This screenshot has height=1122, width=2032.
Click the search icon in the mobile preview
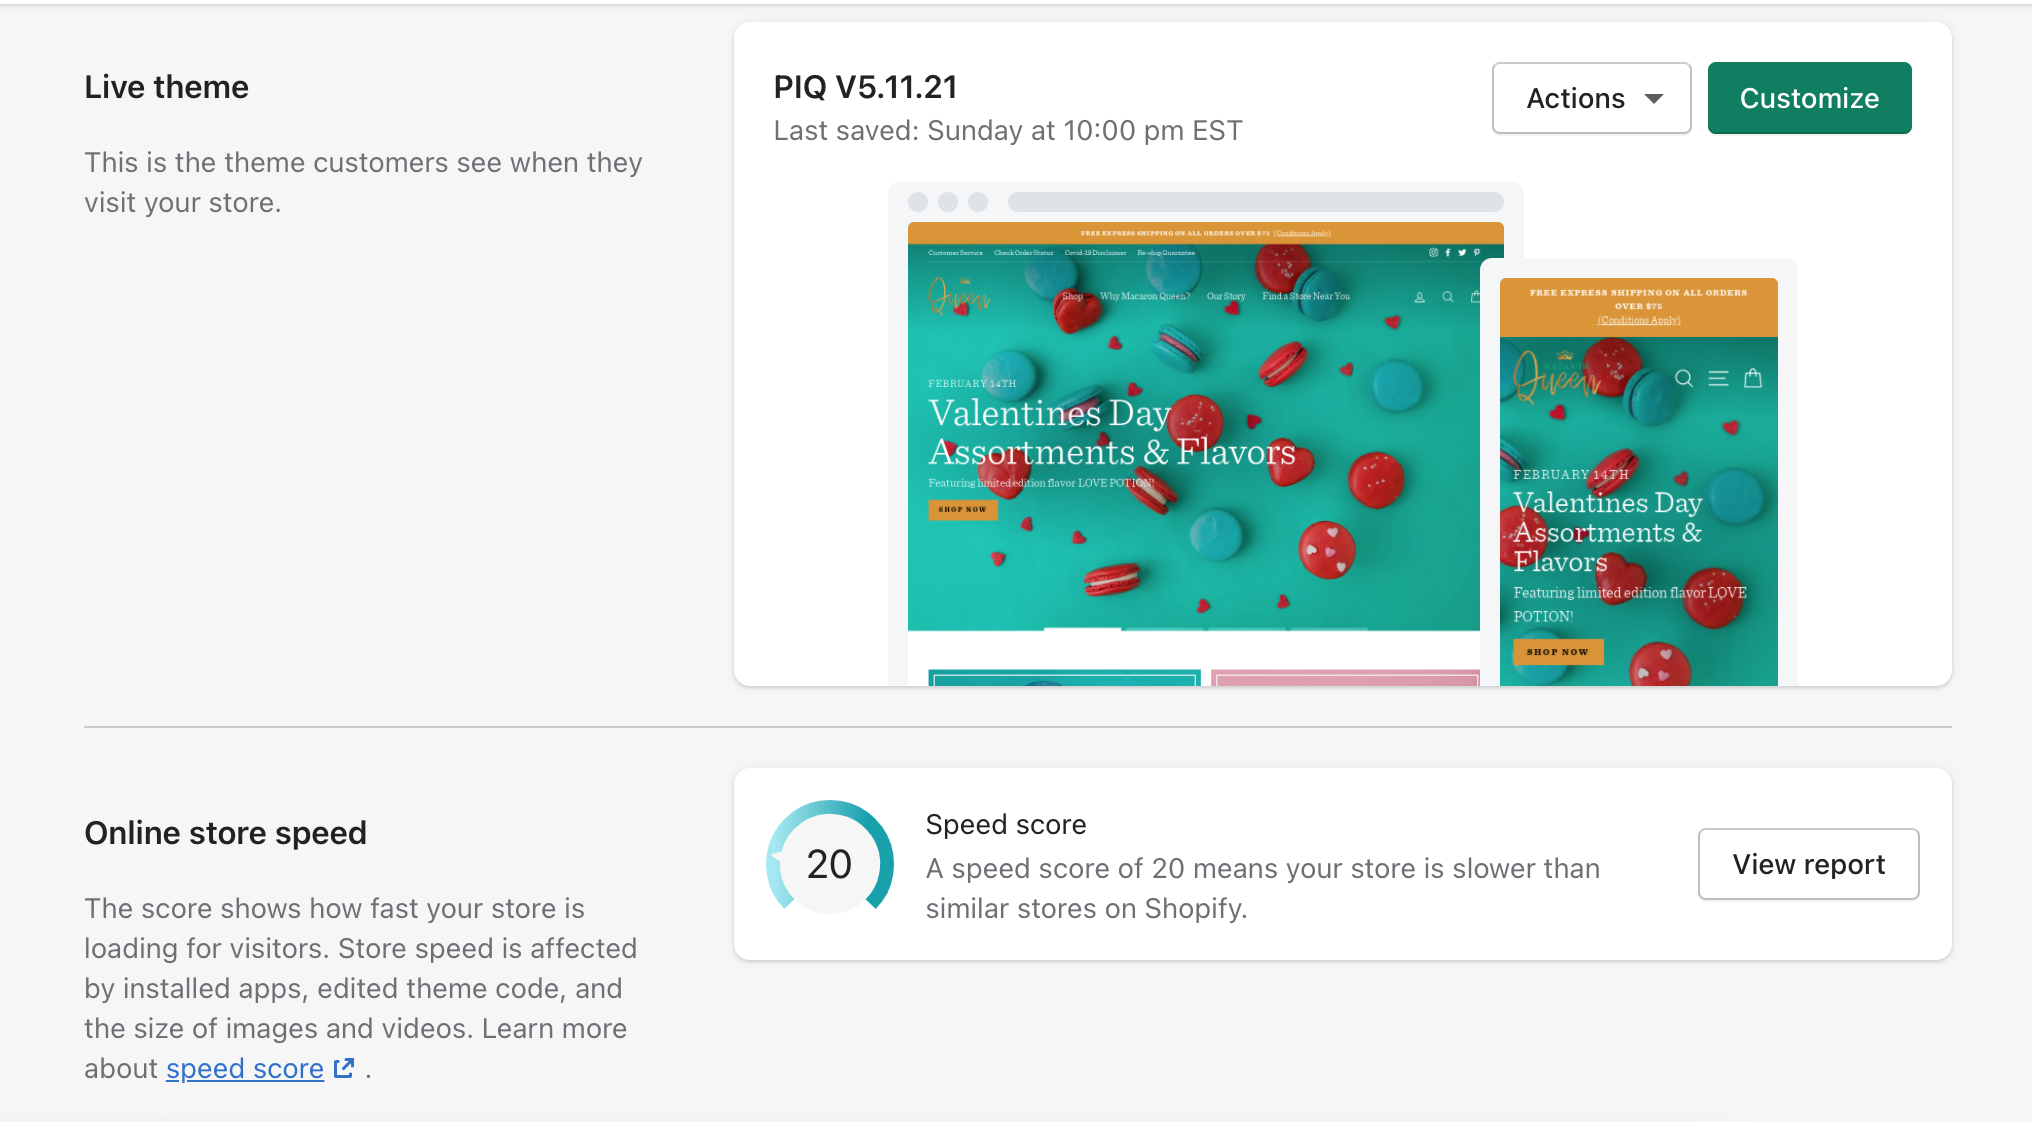1684,379
